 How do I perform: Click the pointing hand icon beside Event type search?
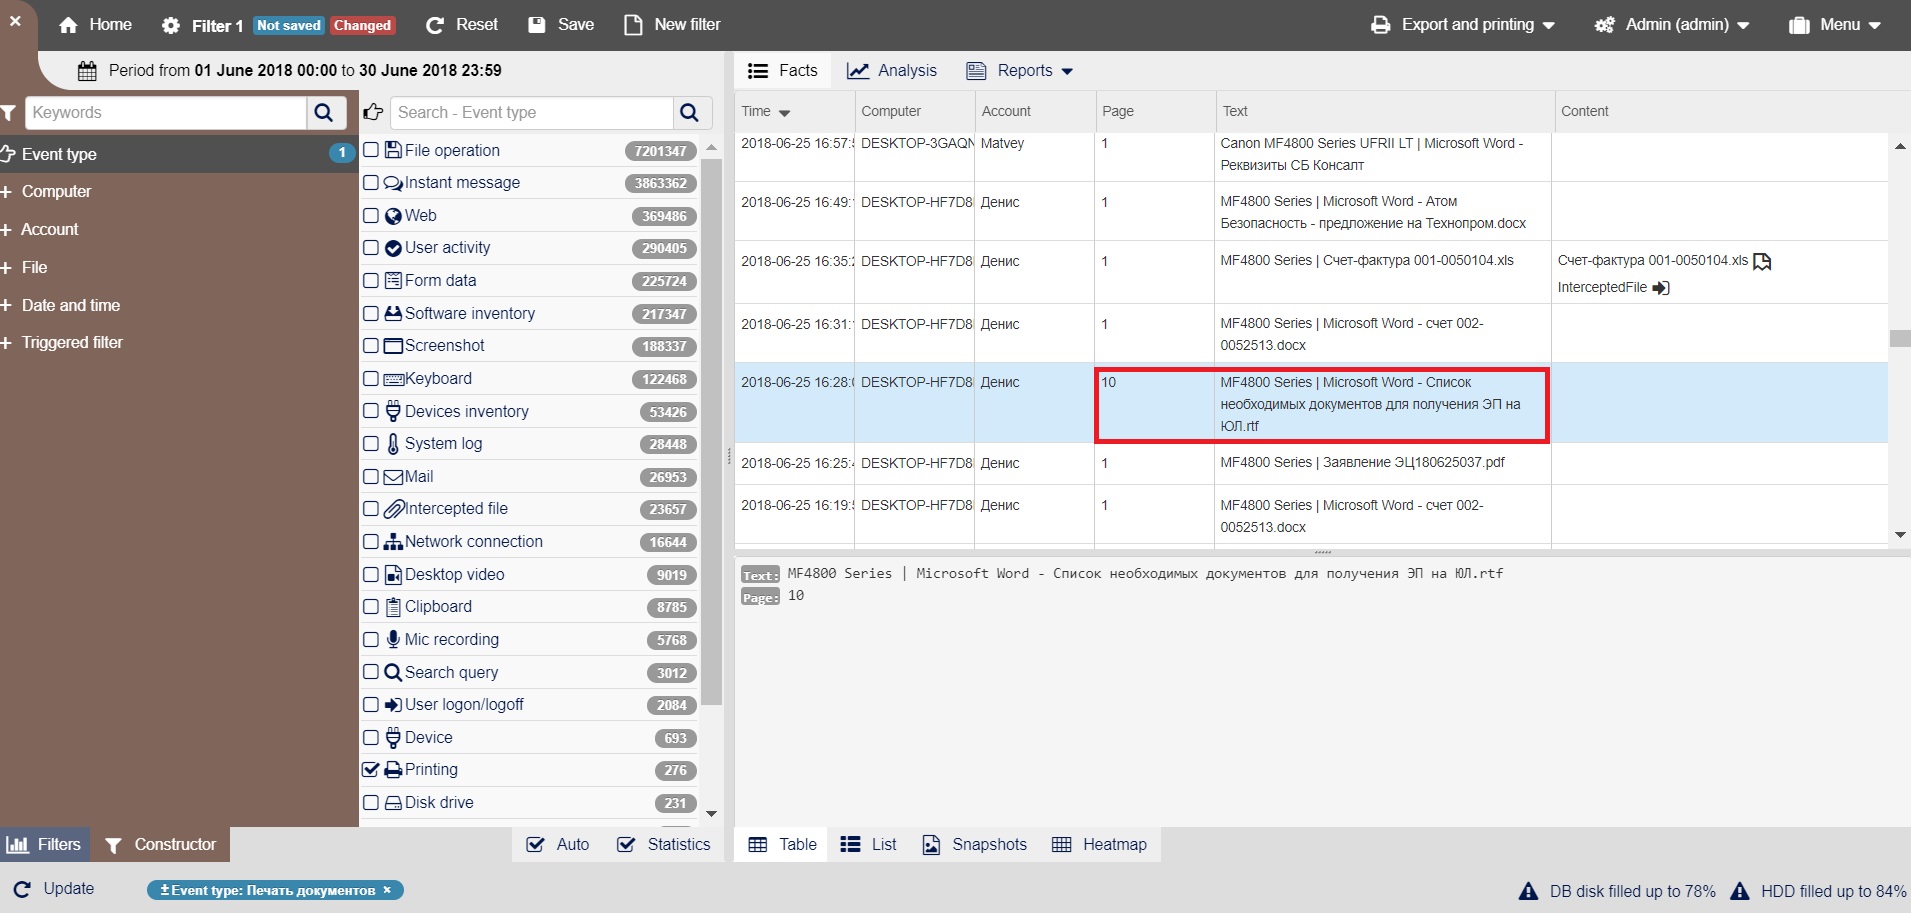tap(373, 113)
